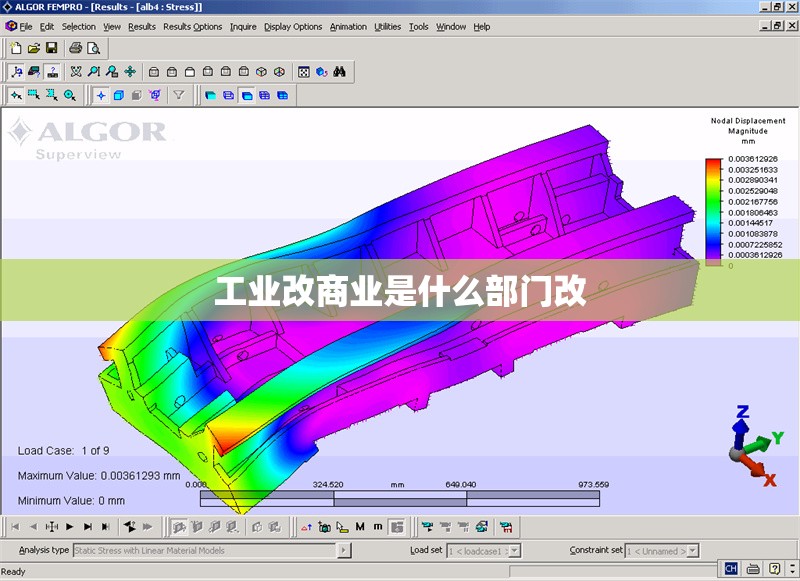Select the binoculars Find tool
This screenshot has width=800, height=581.
tap(340, 71)
